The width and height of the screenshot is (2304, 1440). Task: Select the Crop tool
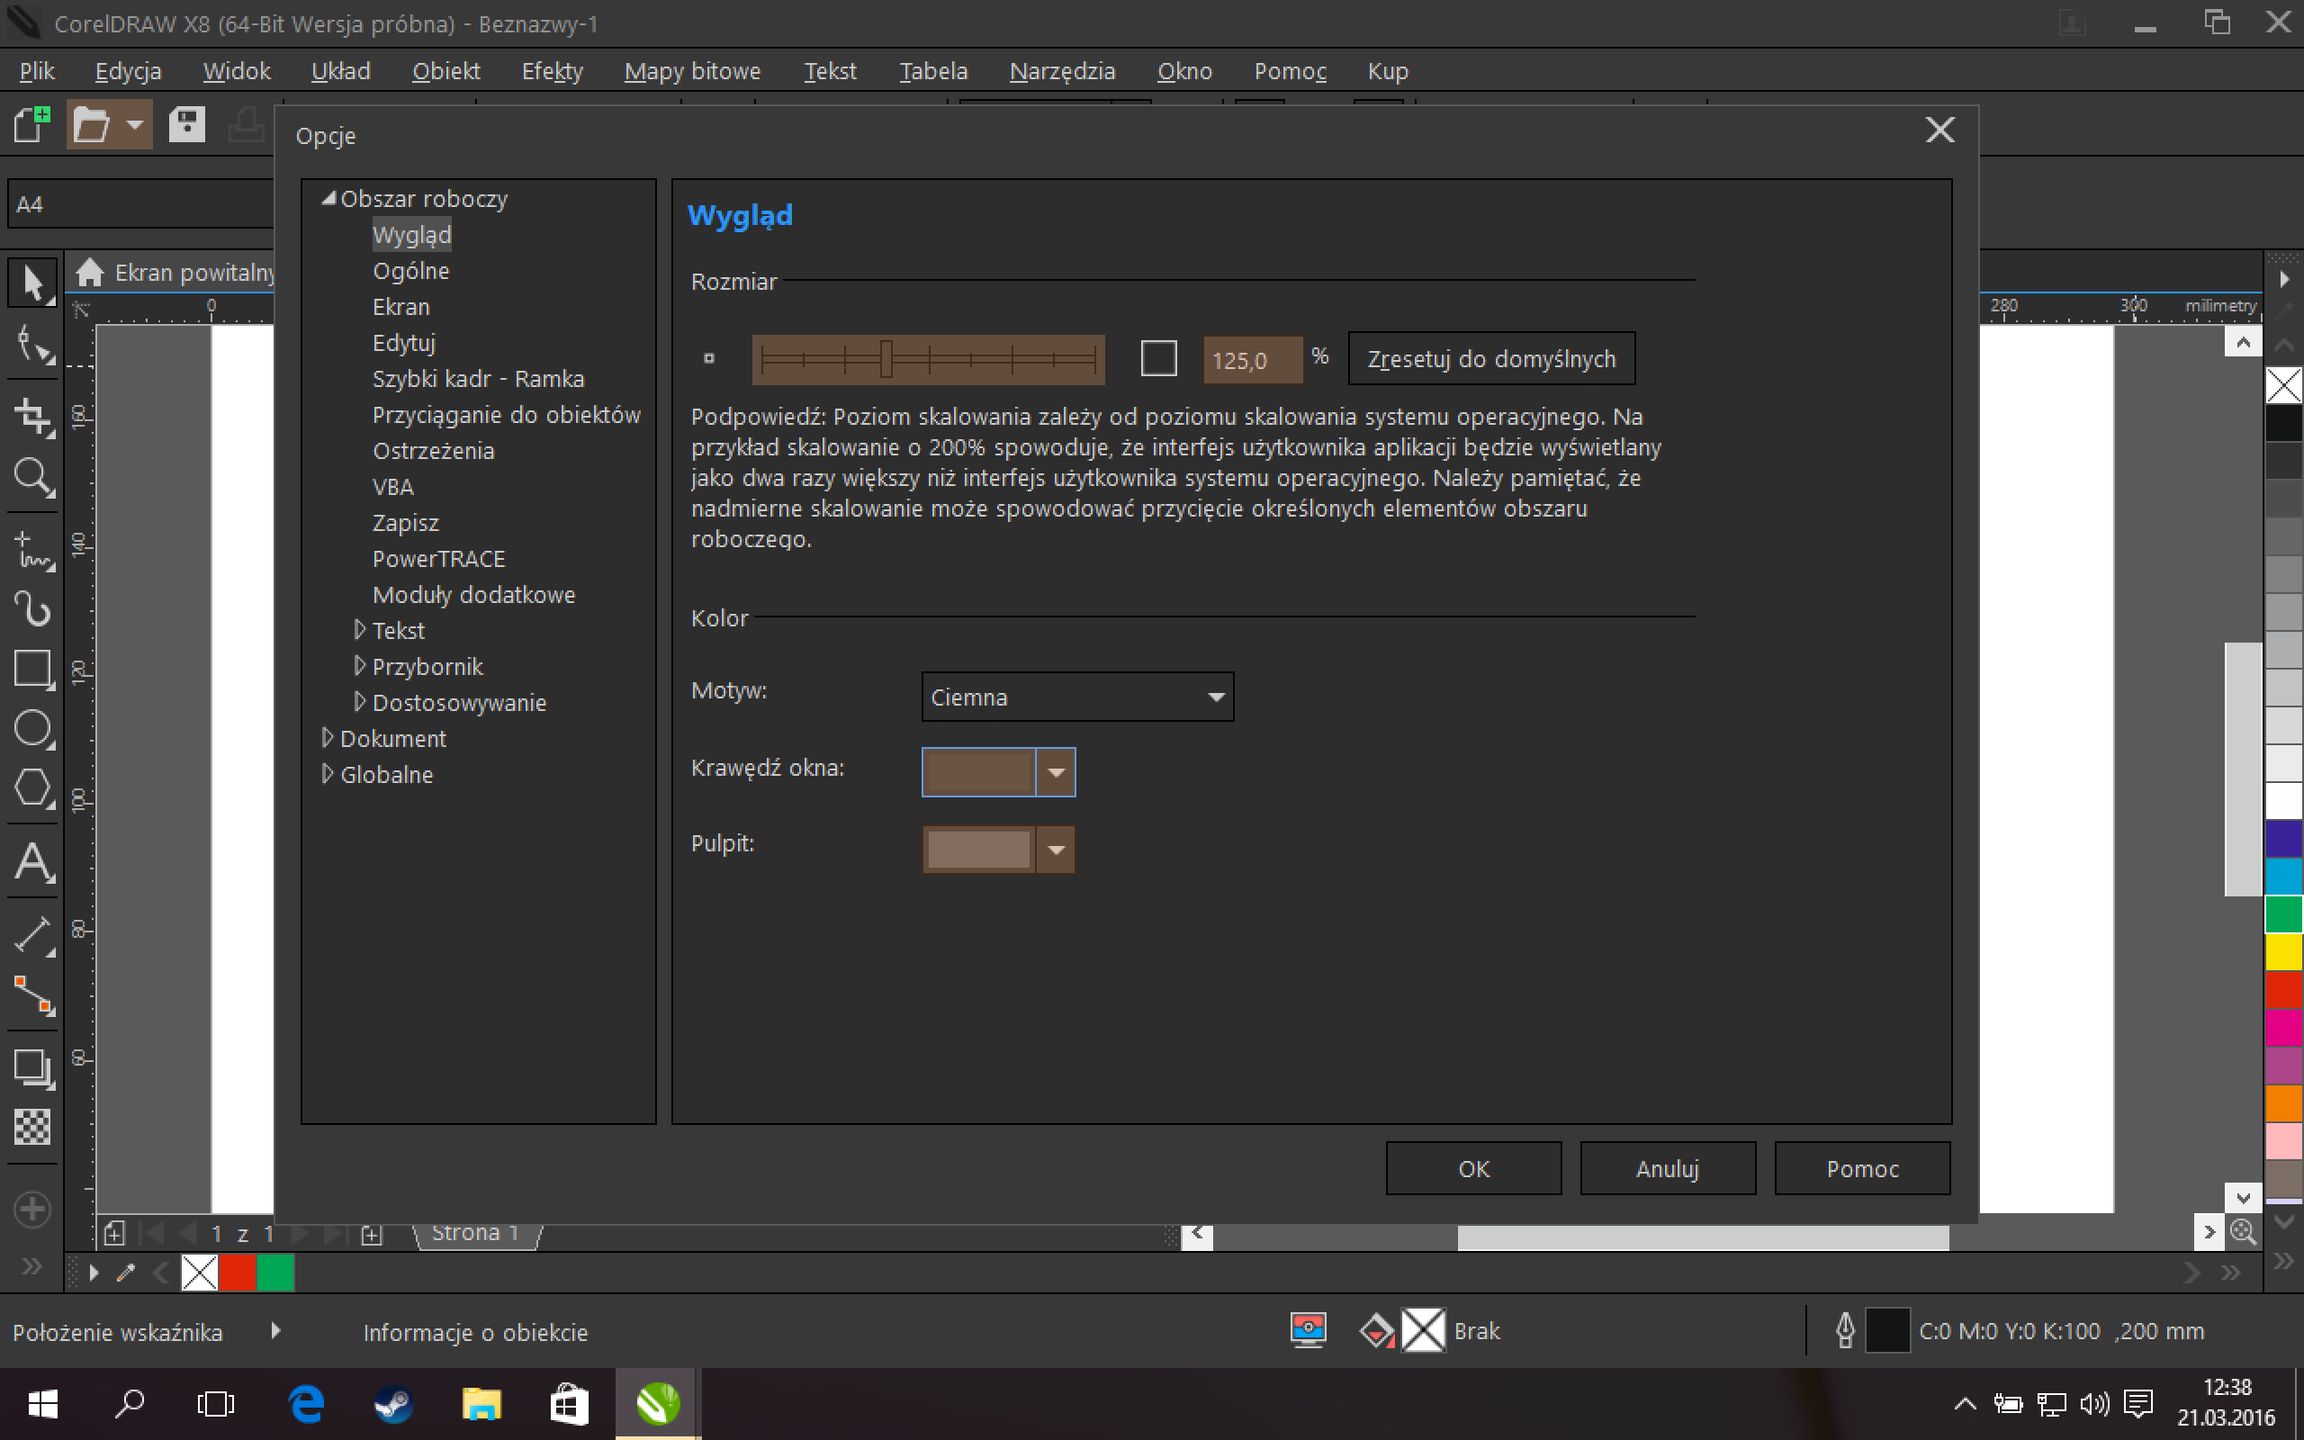click(32, 416)
